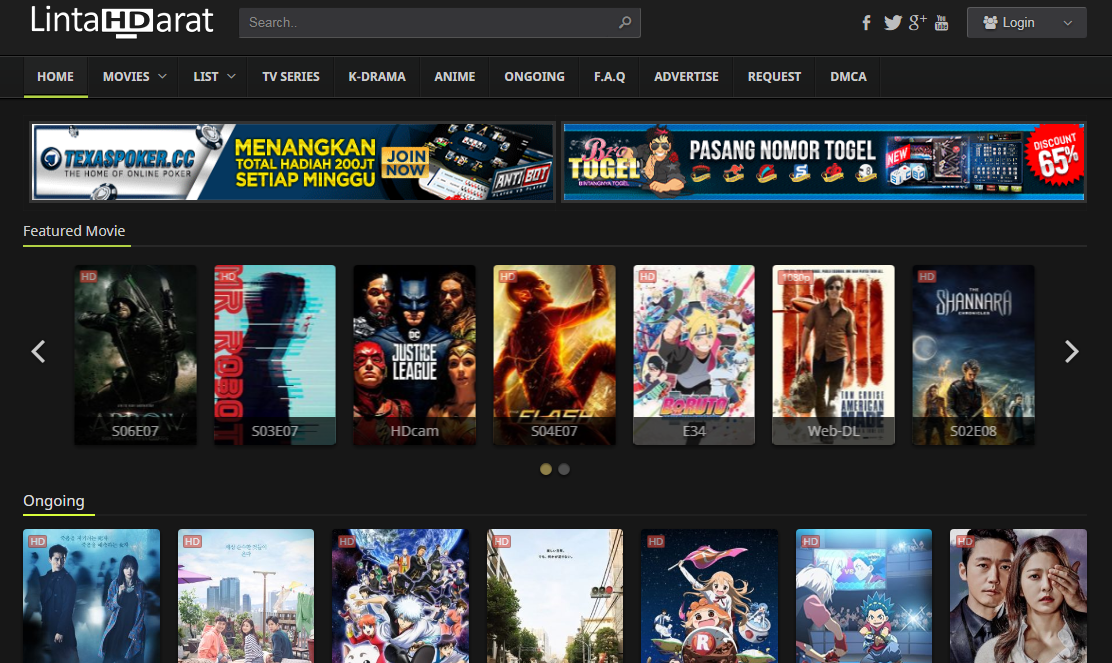The width and height of the screenshot is (1112, 663).
Task: Click inside the search input field
Action: coord(430,22)
